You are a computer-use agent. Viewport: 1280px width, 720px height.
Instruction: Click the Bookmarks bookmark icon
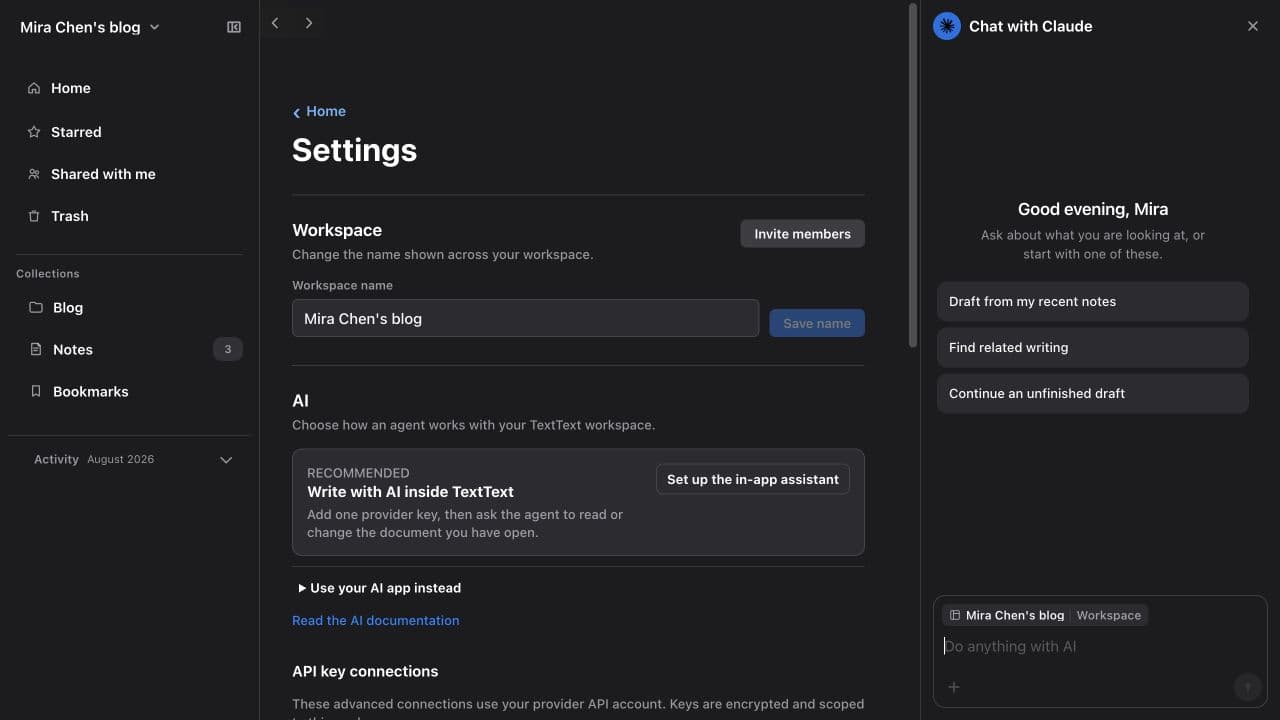(36, 392)
